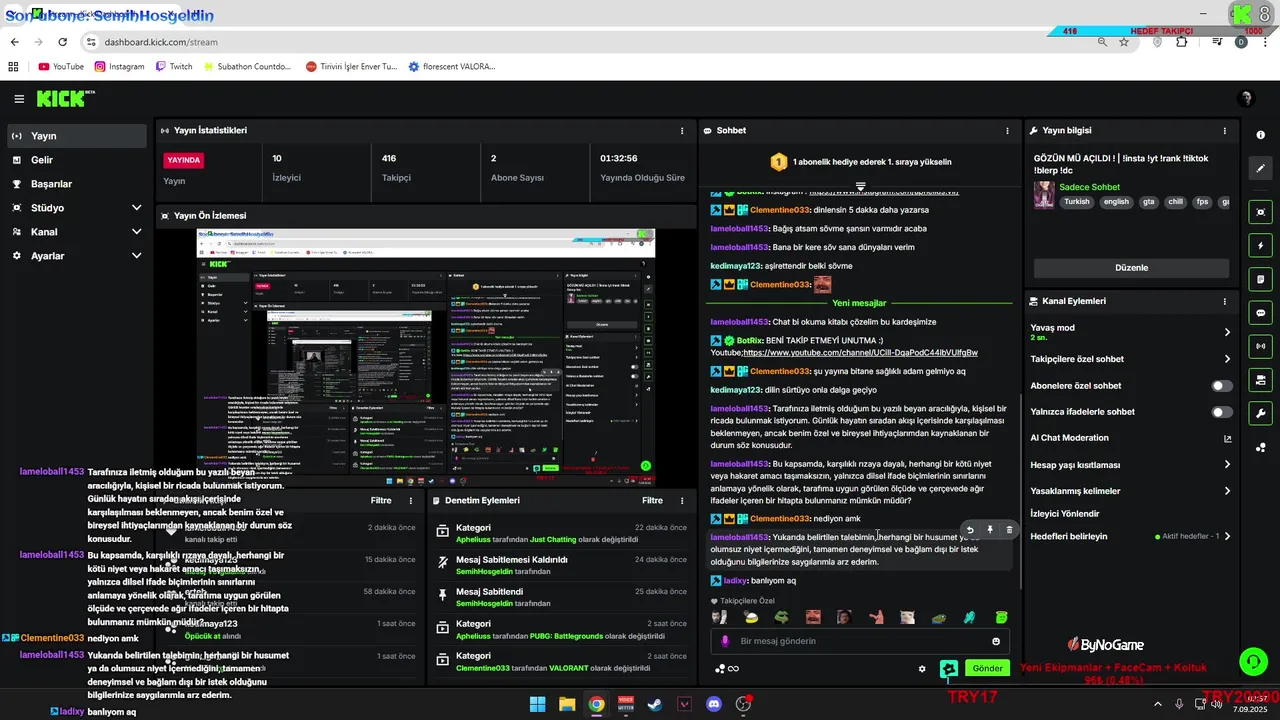Open Yayın bilgisi panel options menu
Screen dimensions: 1280x720
[1224, 131]
